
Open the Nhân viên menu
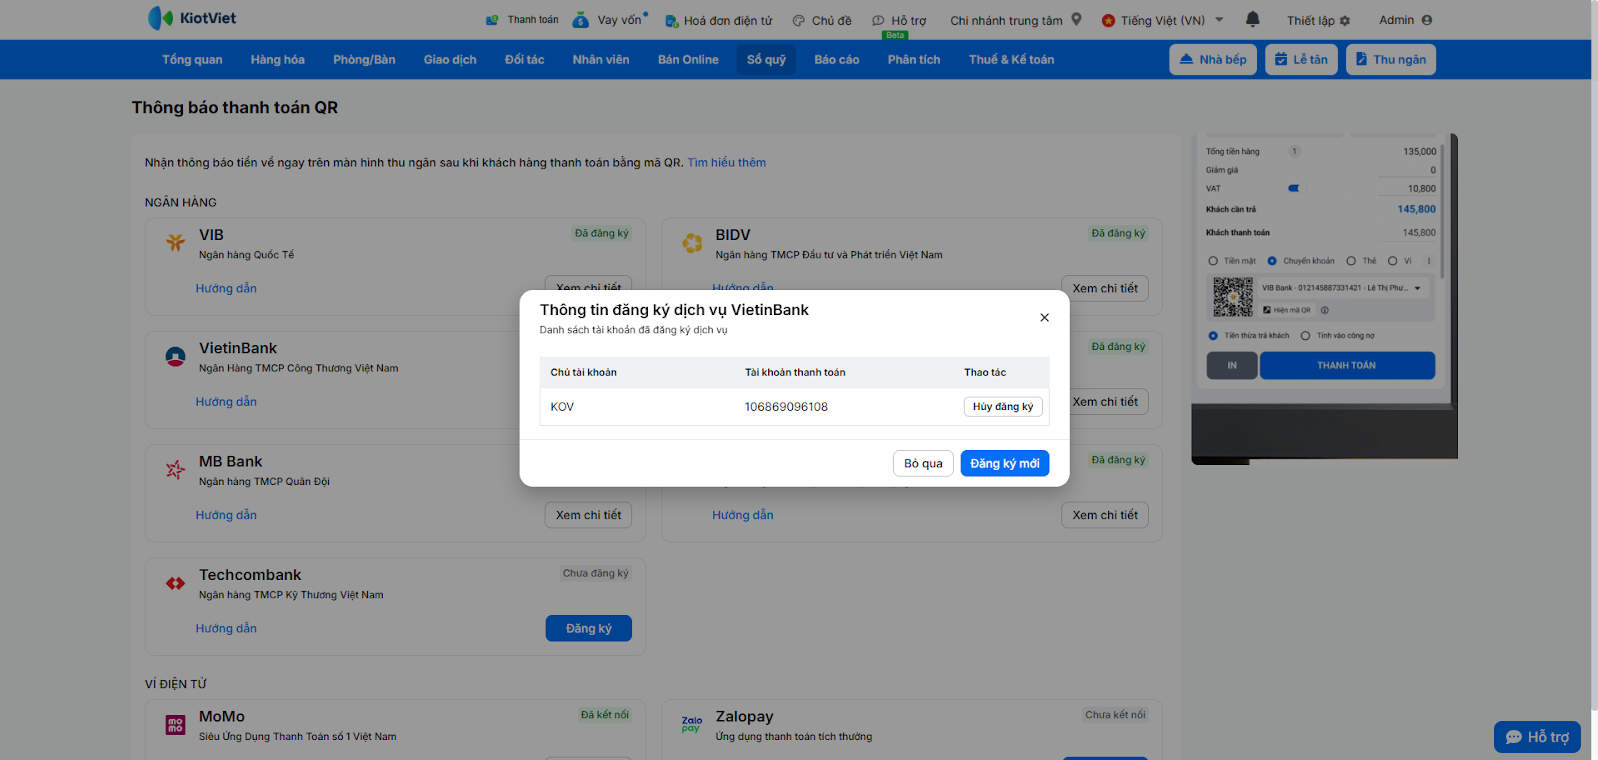point(601,60)
